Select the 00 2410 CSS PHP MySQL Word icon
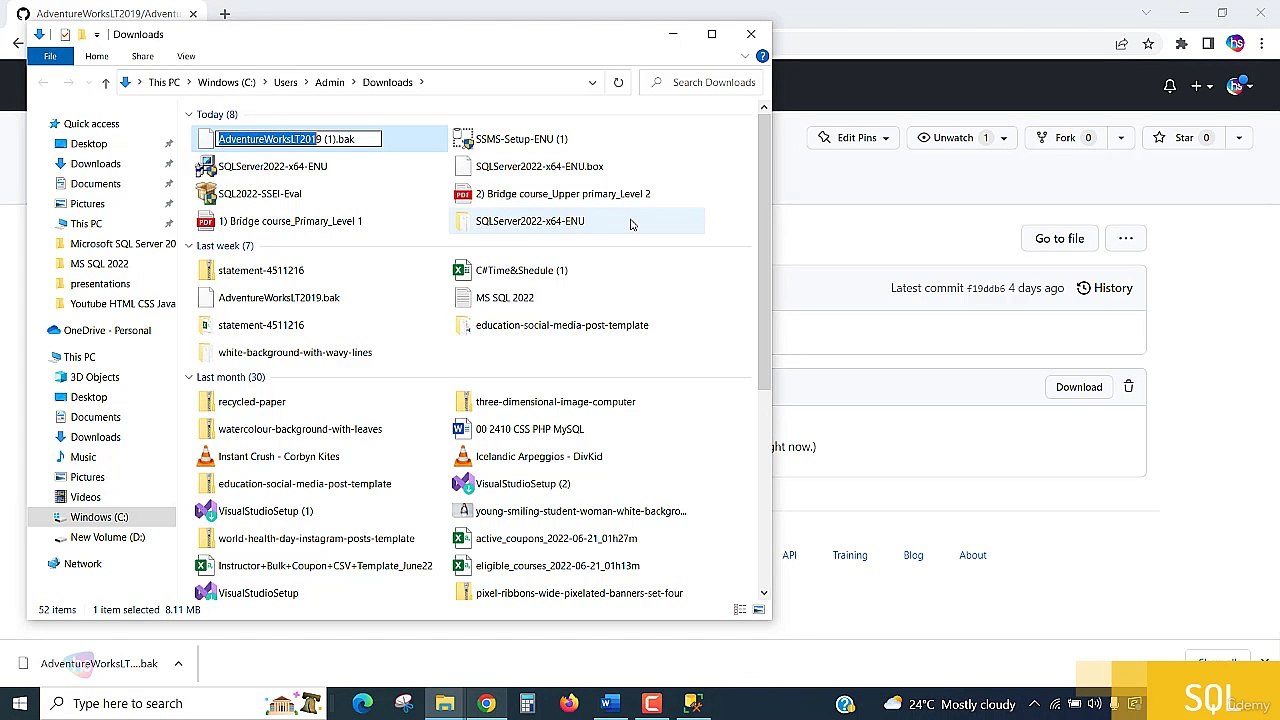This screenshot has height=720, width=1280. [462, 429]
